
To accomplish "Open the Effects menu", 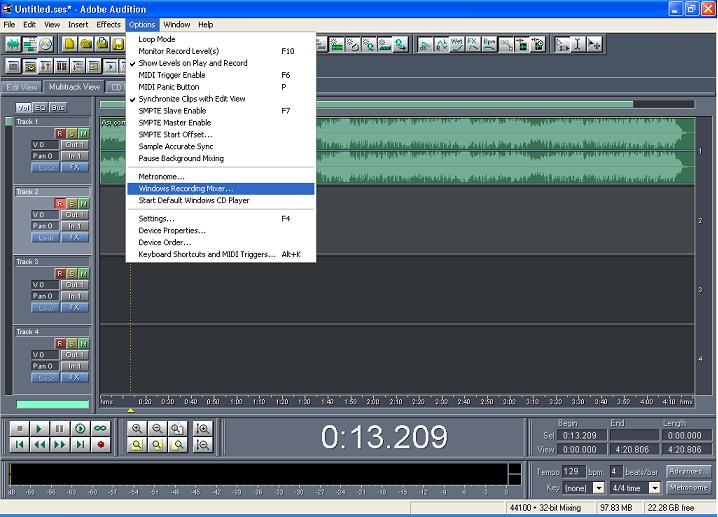I will (109, 25).
